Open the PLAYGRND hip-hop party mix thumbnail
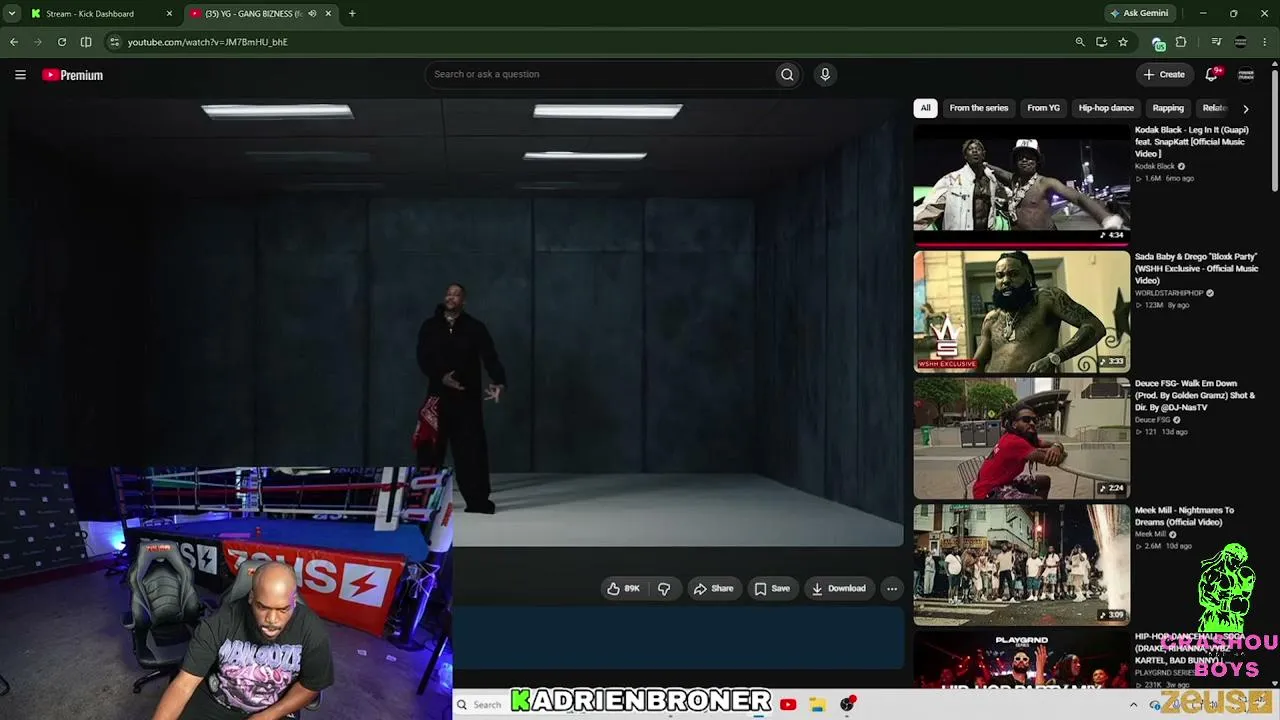This screenshot has width=1280, height=720. click(1021, 660)
